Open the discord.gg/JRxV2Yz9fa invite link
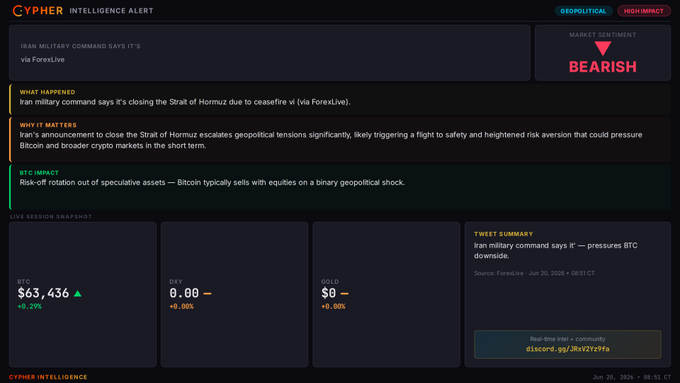The image size is (680, 383). point(567,349)
